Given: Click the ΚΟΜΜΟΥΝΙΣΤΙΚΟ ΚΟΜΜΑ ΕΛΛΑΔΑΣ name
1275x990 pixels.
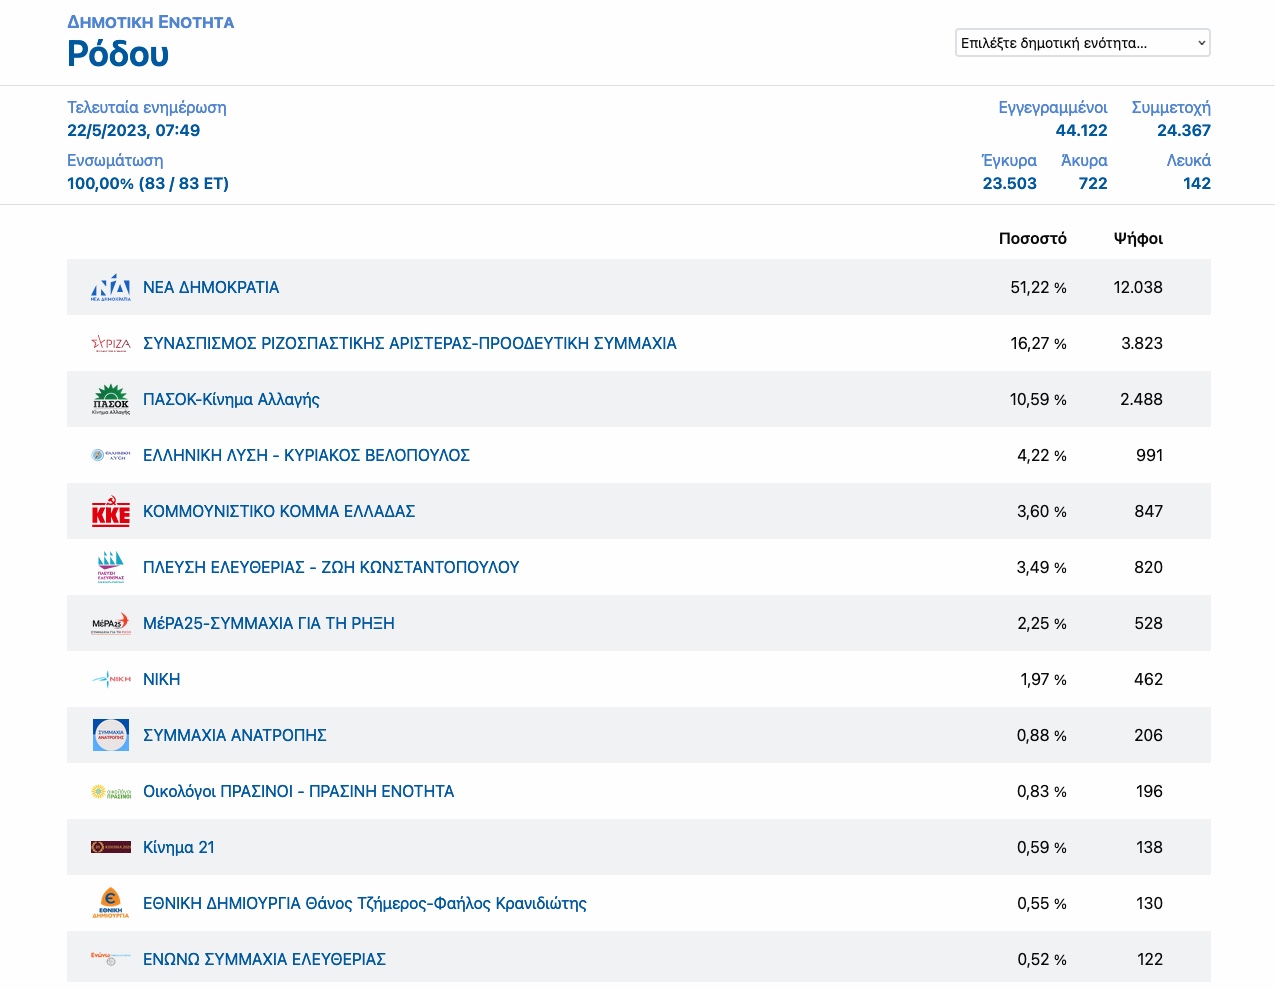Looking at the screenshot, I should coord(279,511).
